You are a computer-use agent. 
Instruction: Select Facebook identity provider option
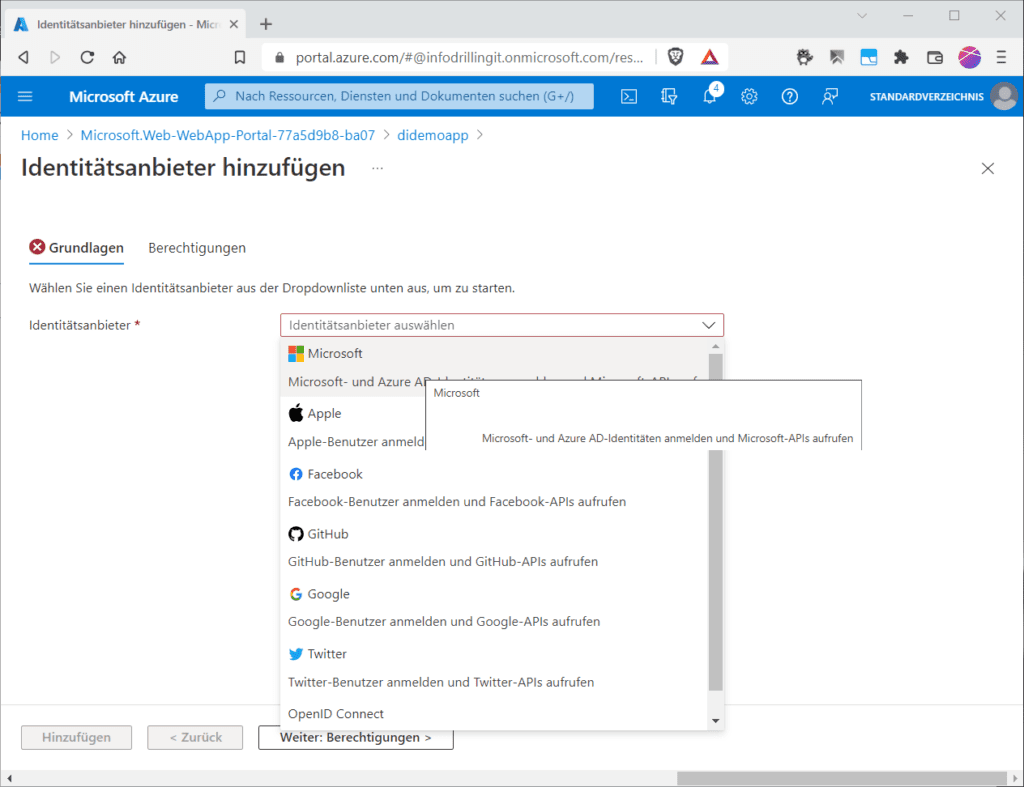494,487
